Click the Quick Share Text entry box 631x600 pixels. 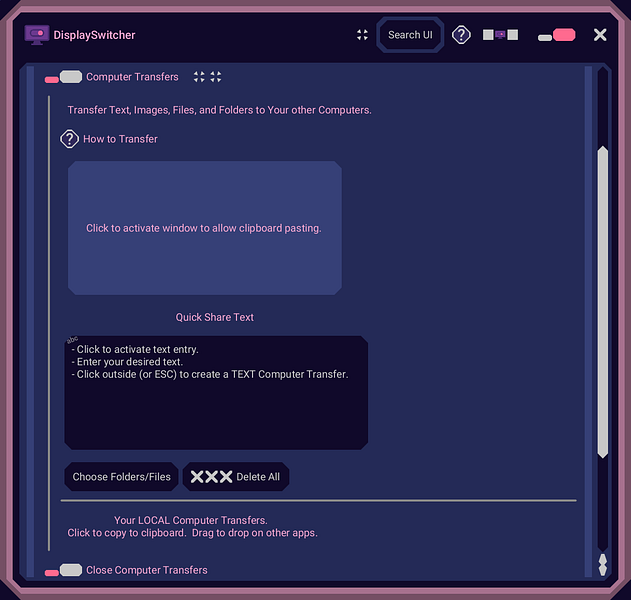click(x=216, y=393)
